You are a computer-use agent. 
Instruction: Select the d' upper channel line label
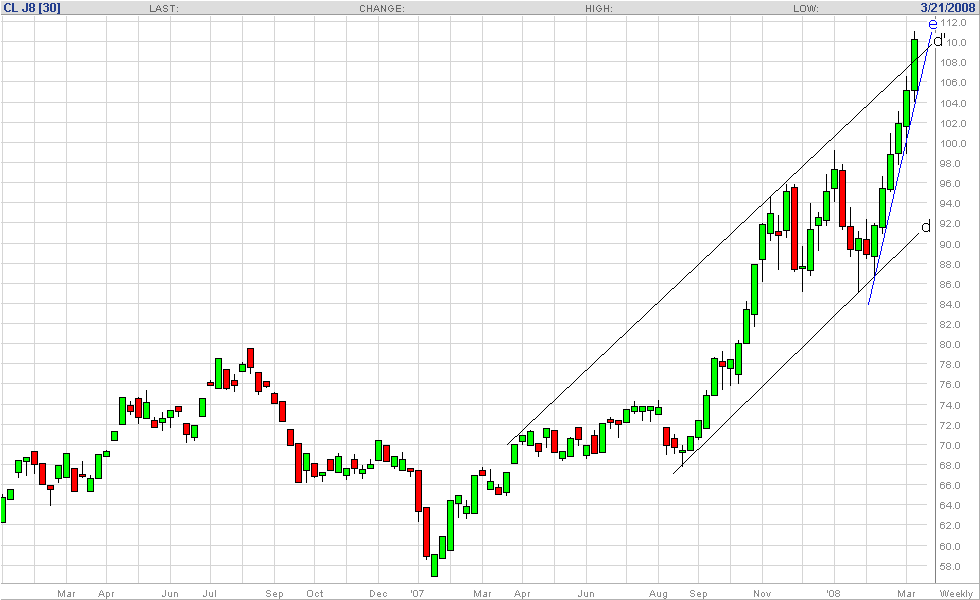point(939,41)
